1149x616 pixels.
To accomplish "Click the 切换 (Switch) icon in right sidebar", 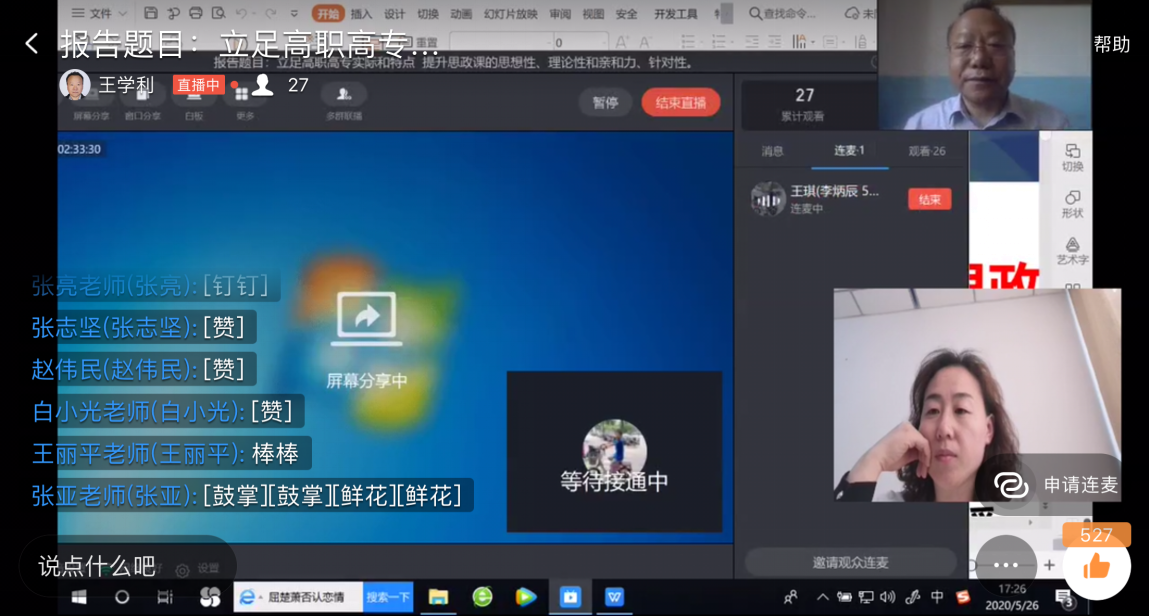I will click(x=1073, y=158).
